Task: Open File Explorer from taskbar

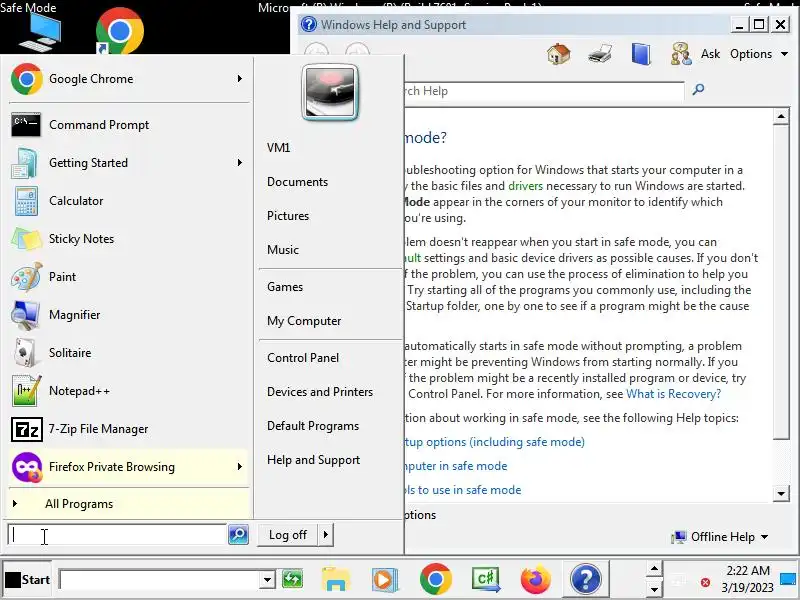Action: click(335, 580)
